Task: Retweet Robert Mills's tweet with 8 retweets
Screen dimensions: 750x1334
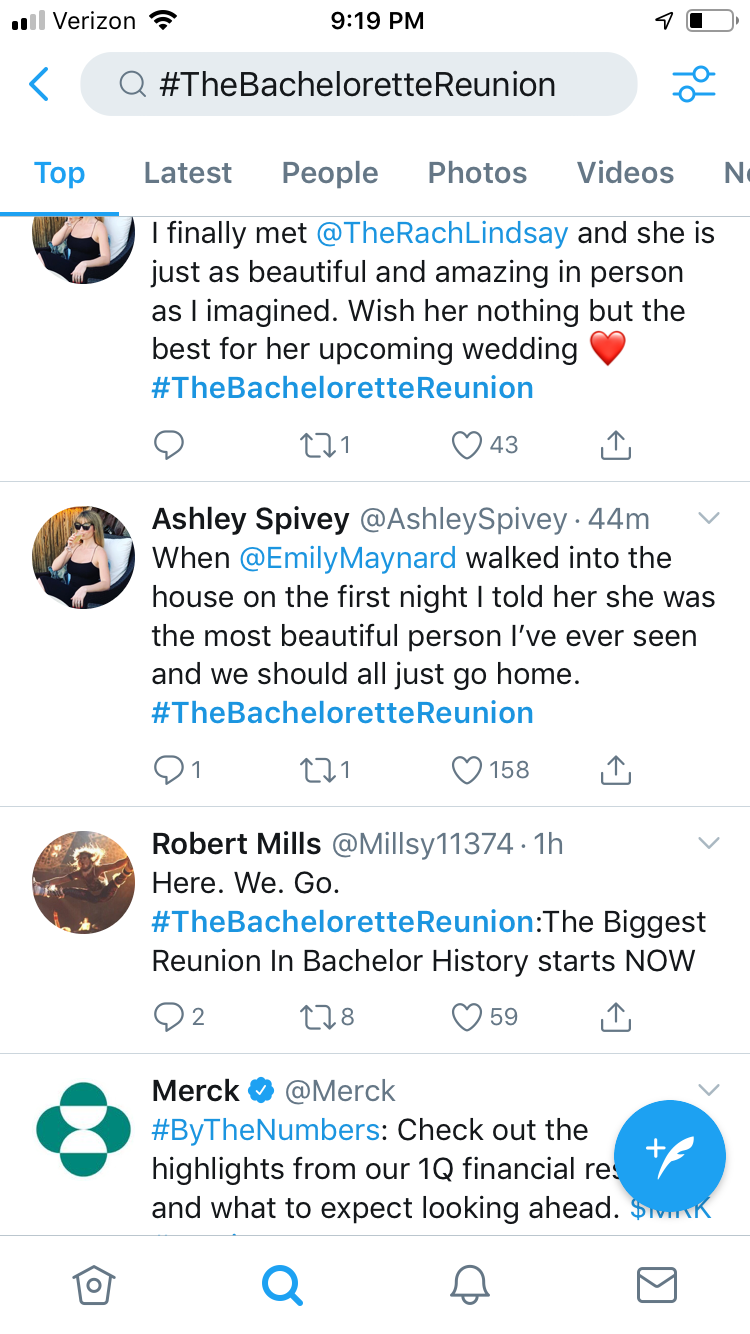Action: pos(315,1017)
